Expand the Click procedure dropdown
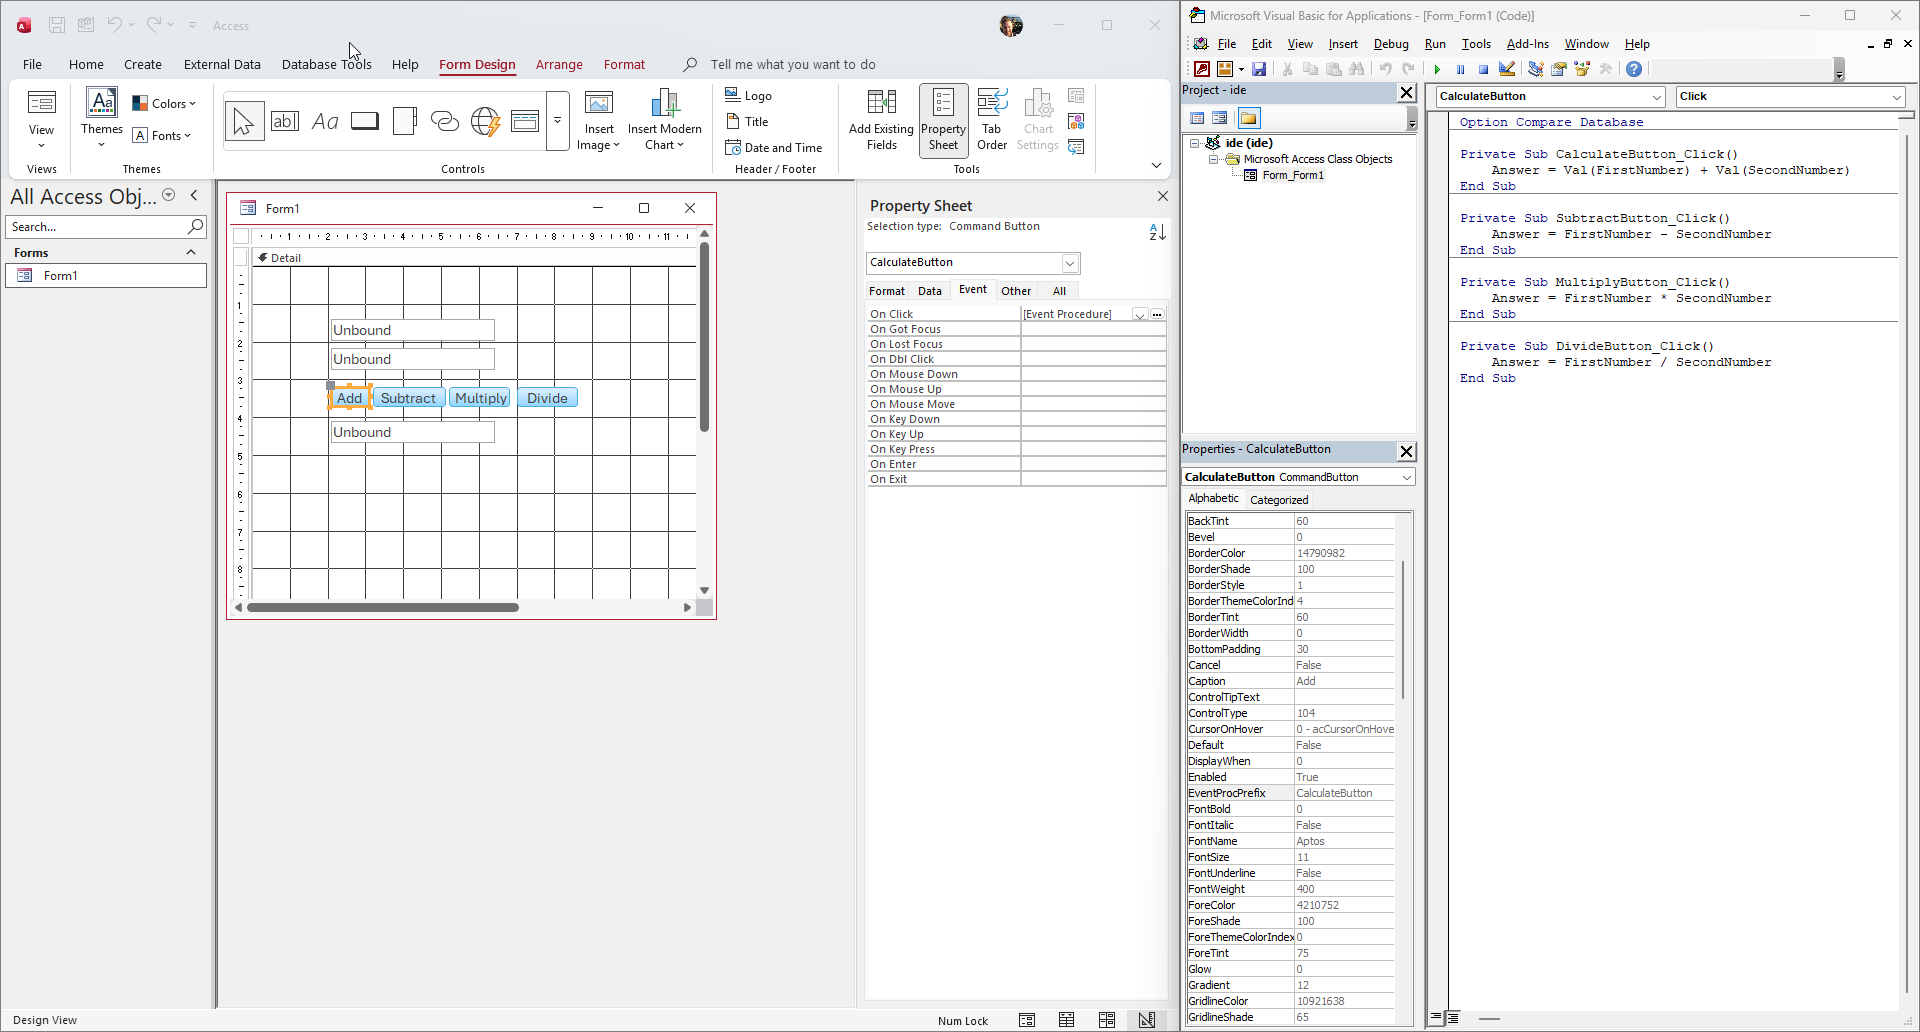This screenshot has width=1920, height=1032. click(x=1896, y=97)
